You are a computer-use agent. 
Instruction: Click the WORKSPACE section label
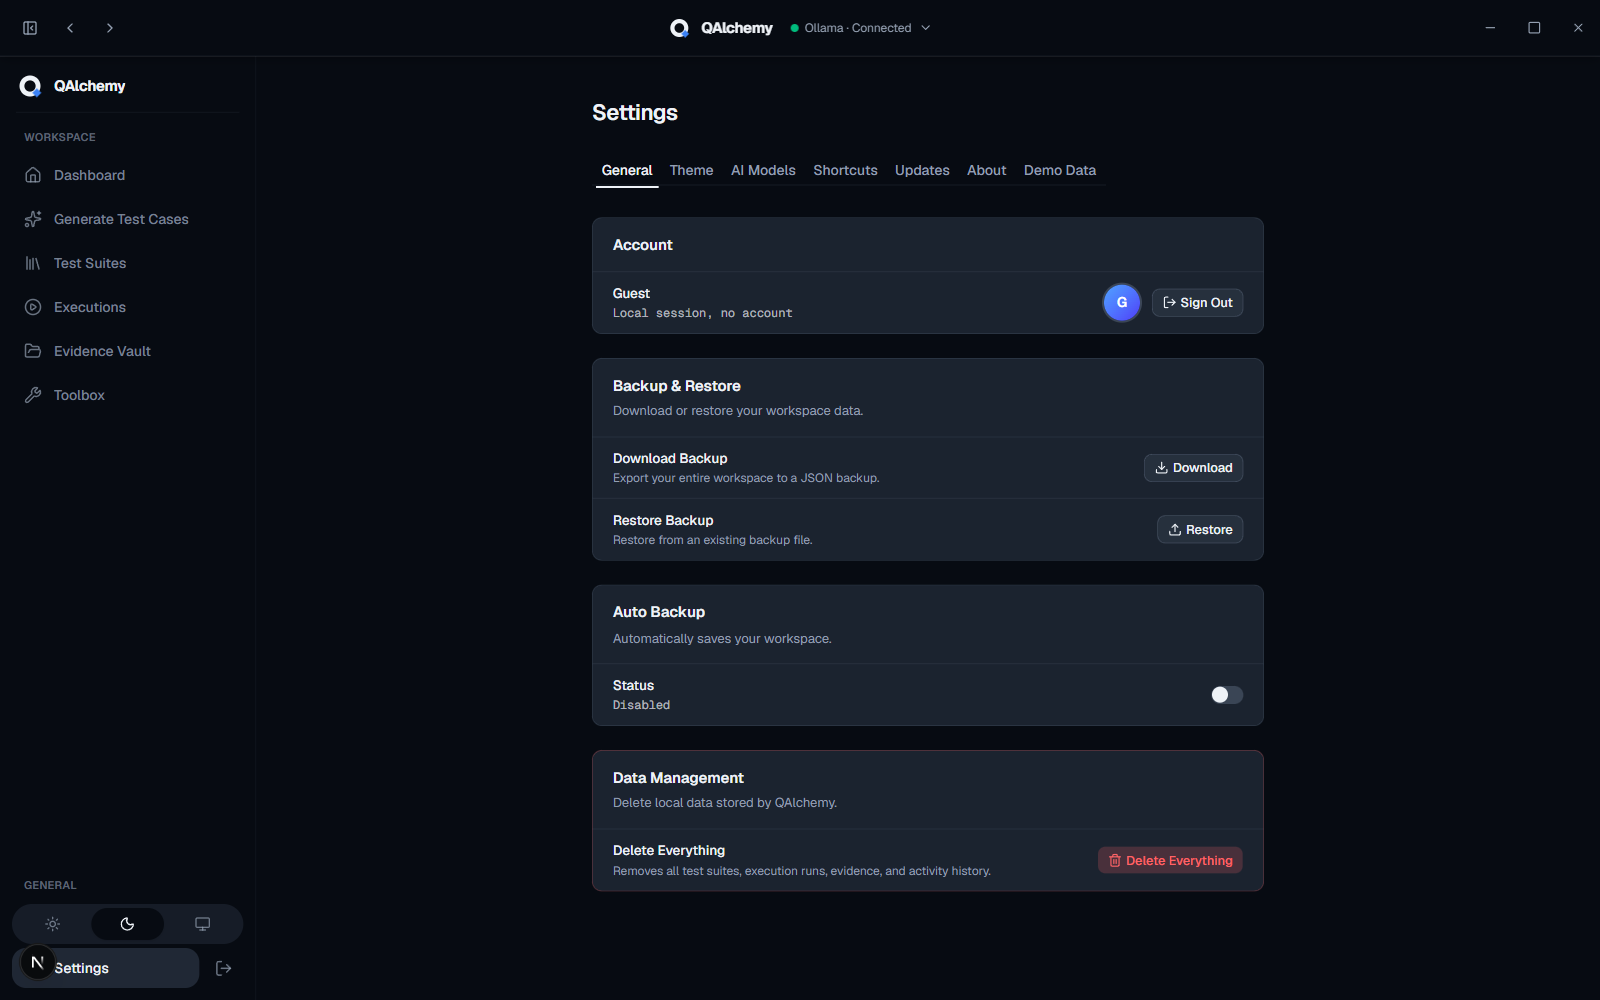click(60, 137)
